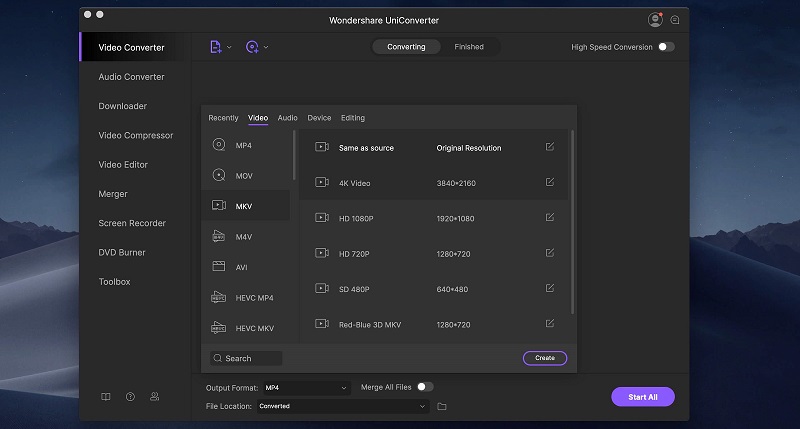Show the Finished task list
Viewport: 800px width, 429px height.
[469, 47]
